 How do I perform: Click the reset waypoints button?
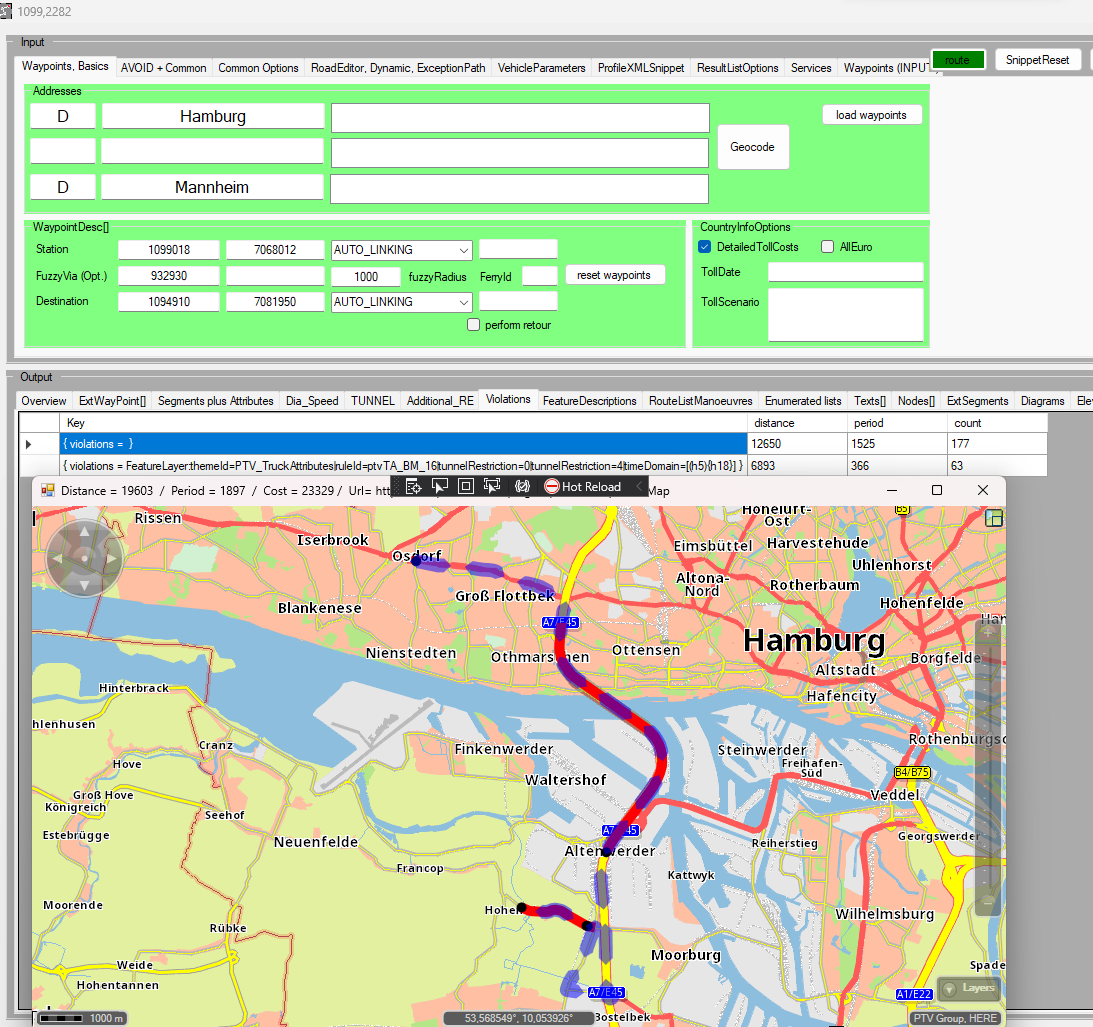tap(614, 275)
